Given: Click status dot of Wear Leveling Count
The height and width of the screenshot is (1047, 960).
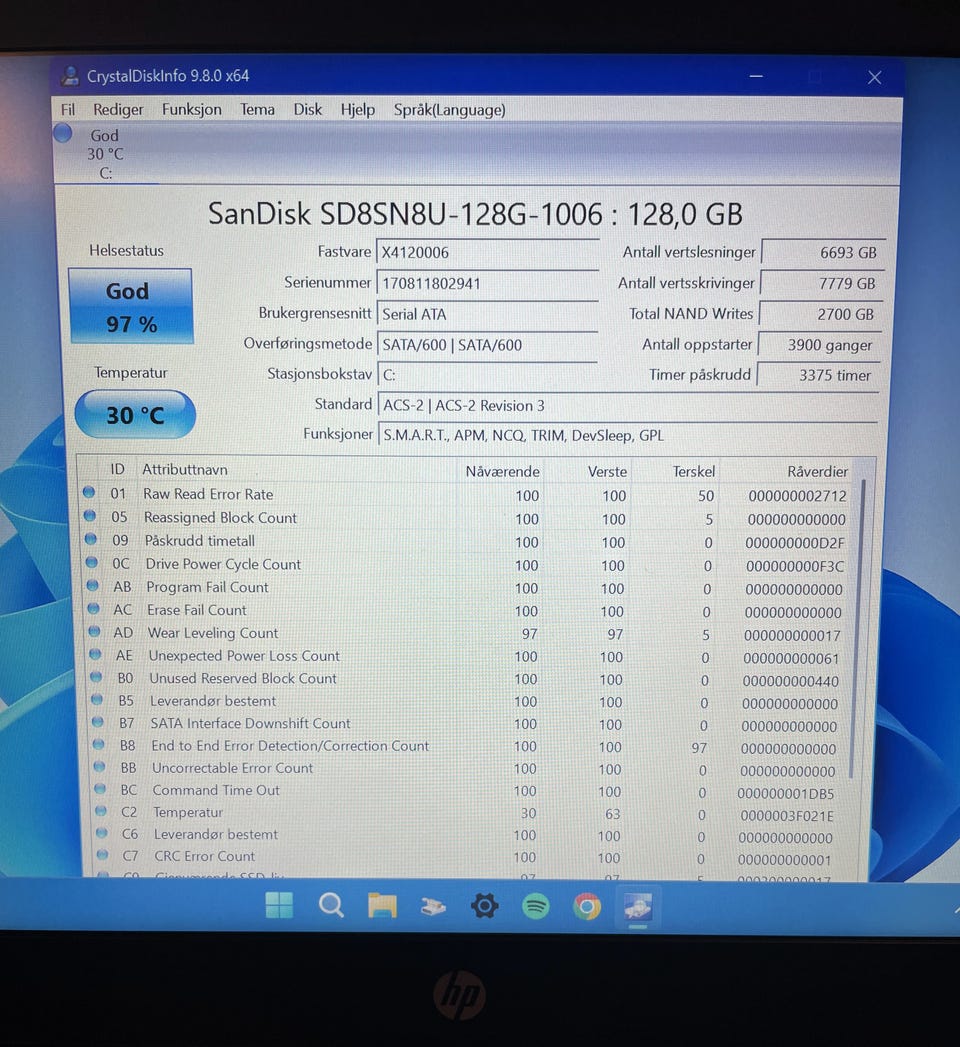Looking at the screenshot, I should (94, 631).
